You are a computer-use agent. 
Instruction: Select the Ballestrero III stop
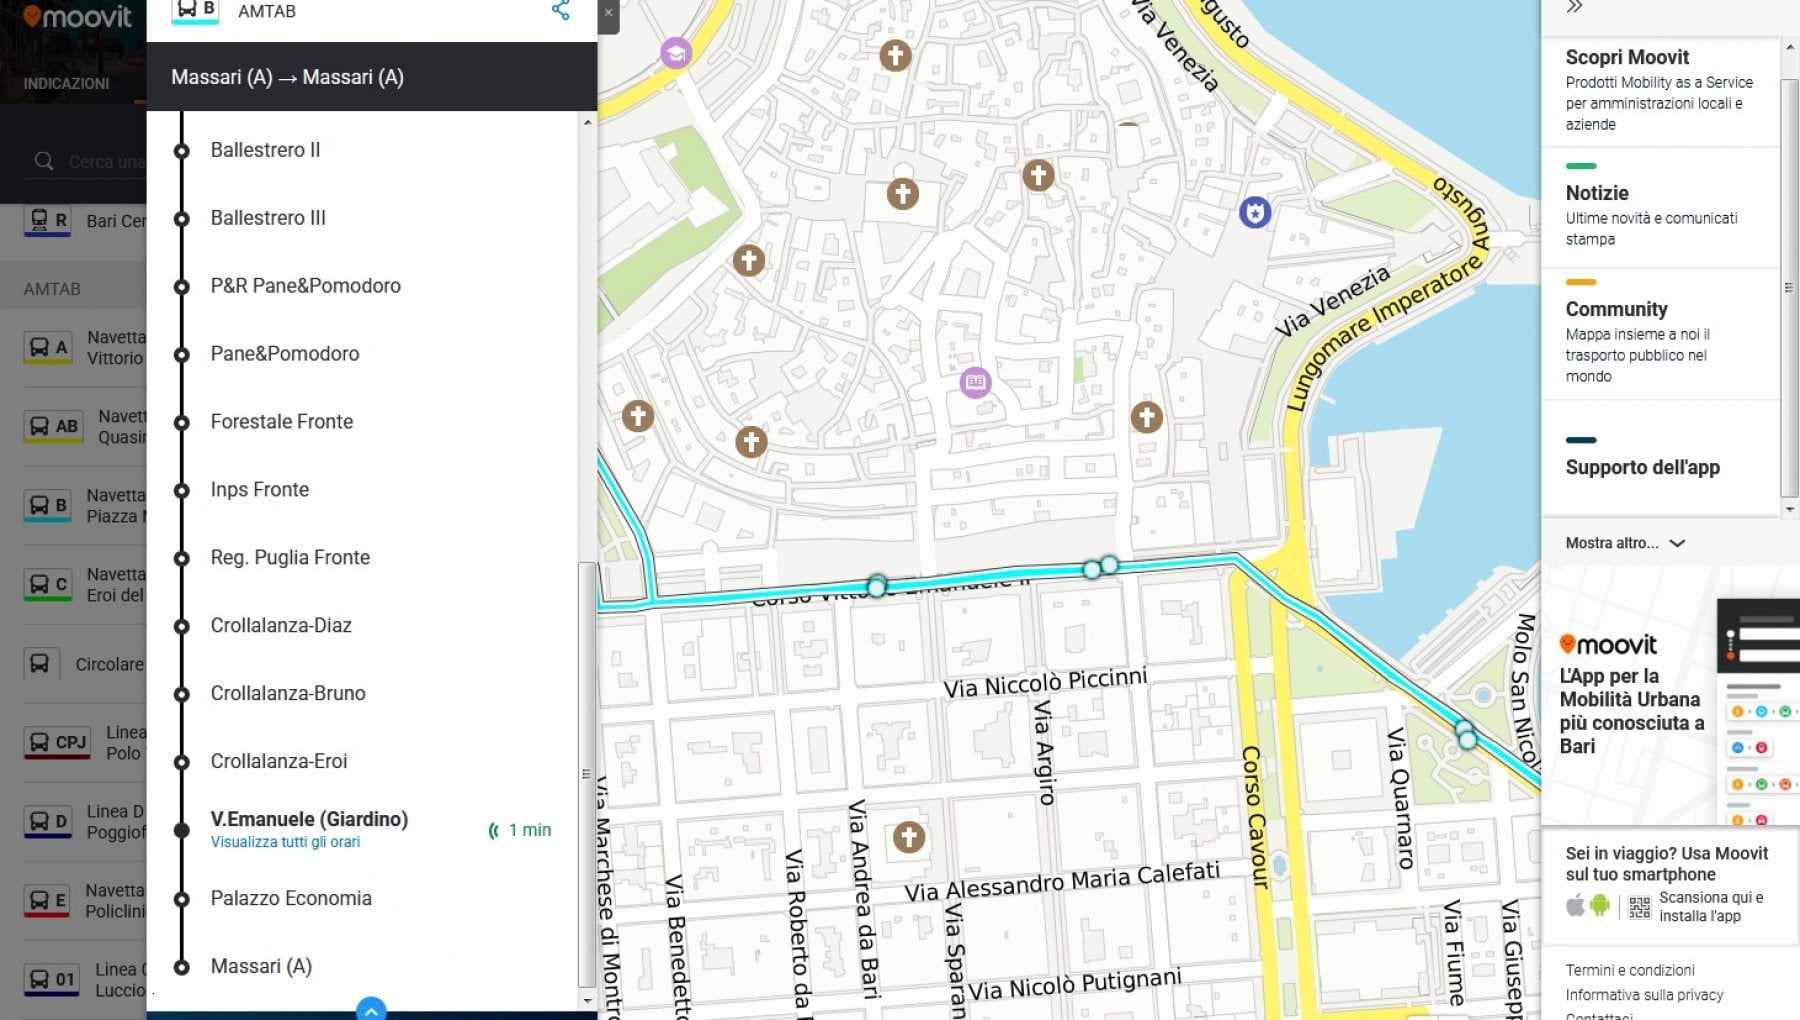point(268,218)
